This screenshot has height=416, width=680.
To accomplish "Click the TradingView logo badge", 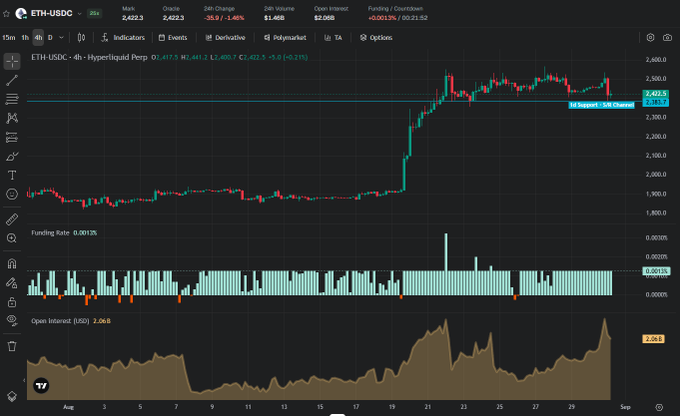I will coord(42,385).
